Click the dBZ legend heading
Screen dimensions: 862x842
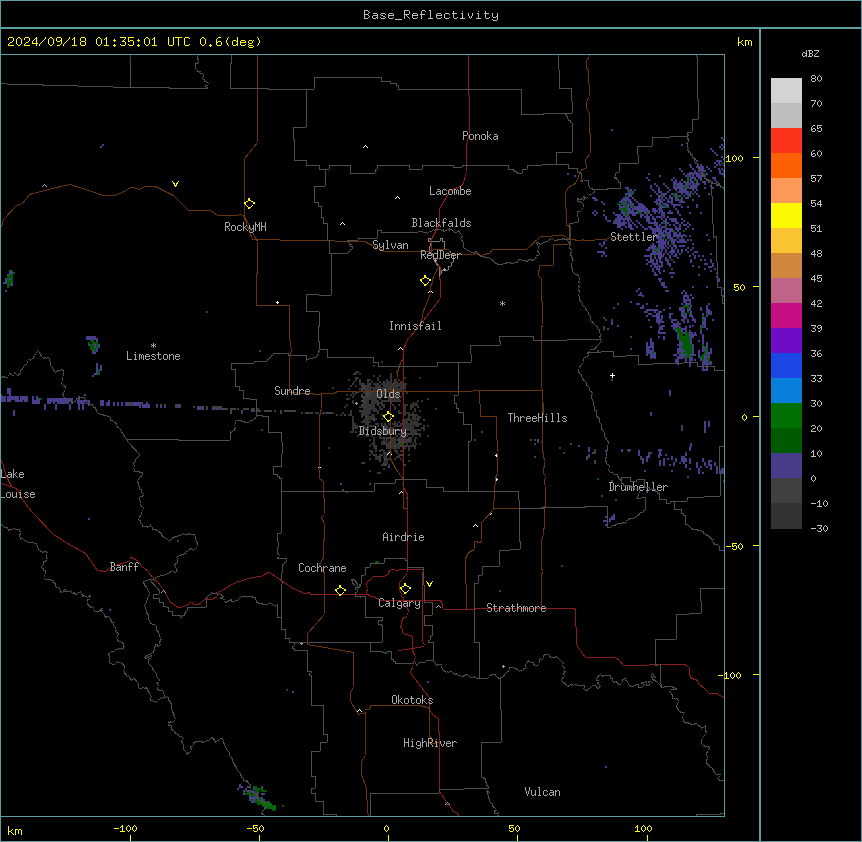[x=810, y=54]
